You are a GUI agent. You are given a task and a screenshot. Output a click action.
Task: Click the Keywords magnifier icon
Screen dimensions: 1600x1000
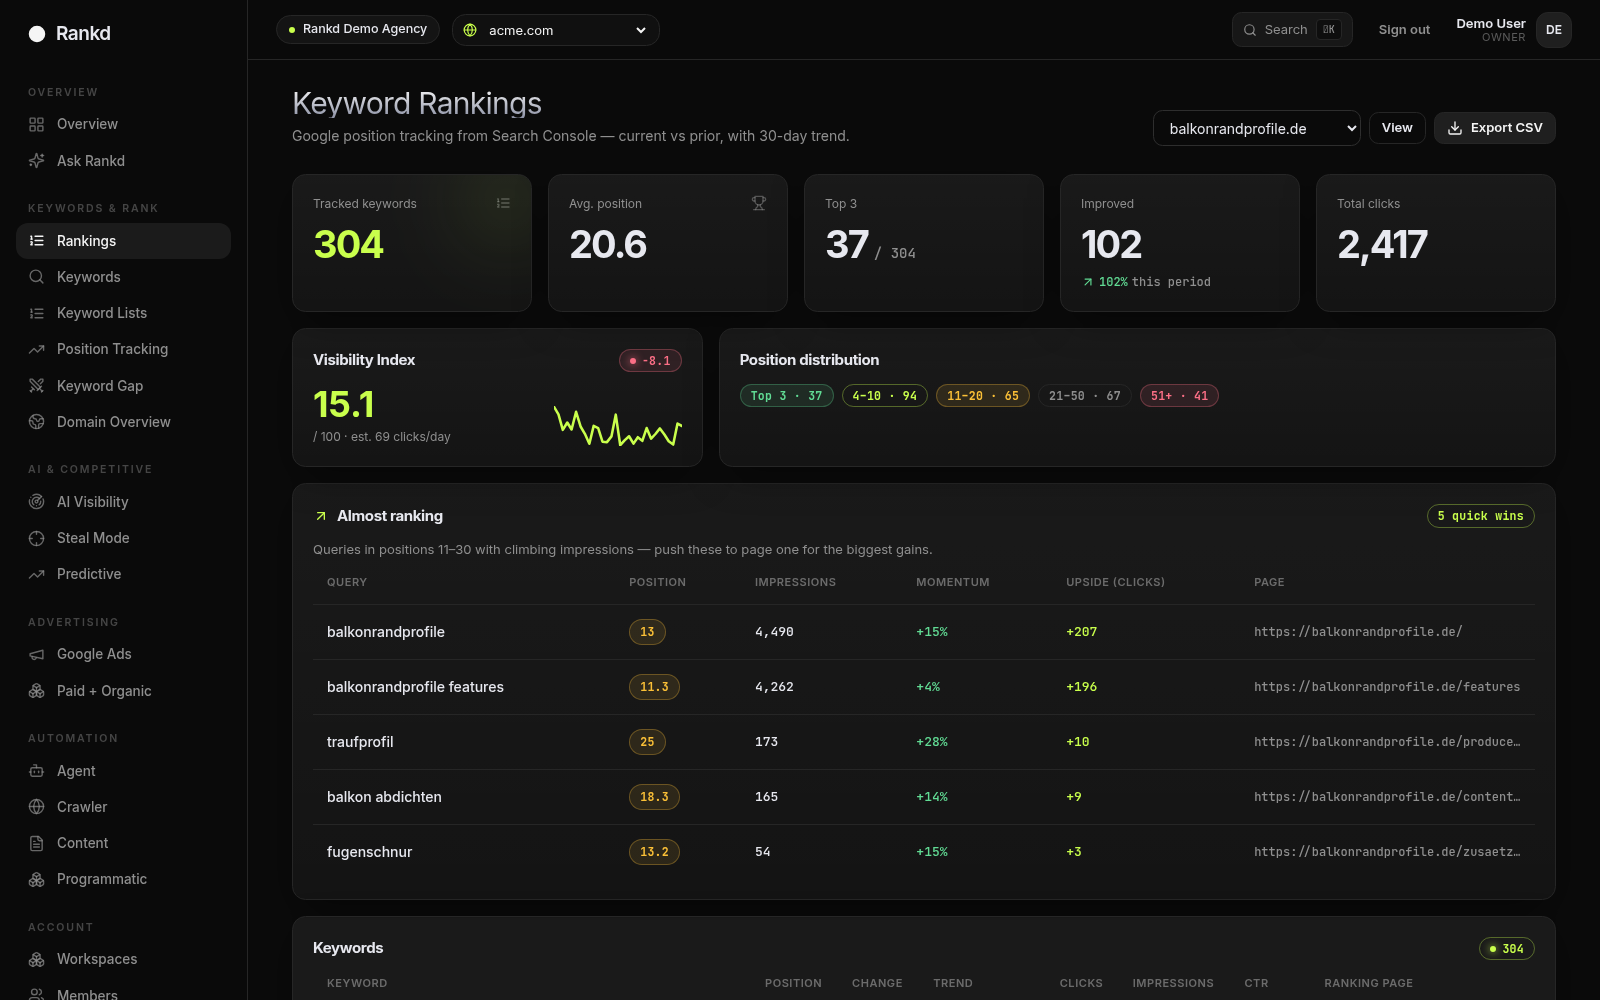(37, 277)
